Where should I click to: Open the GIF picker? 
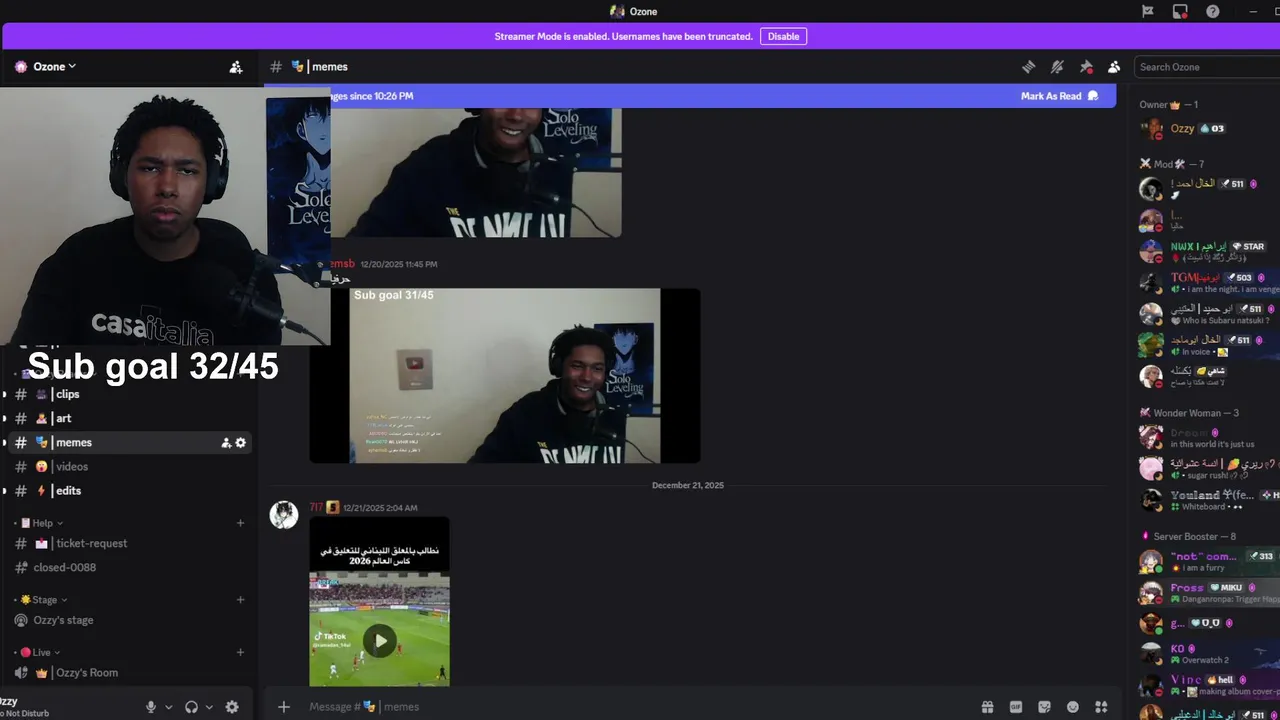pos(1016,707)
